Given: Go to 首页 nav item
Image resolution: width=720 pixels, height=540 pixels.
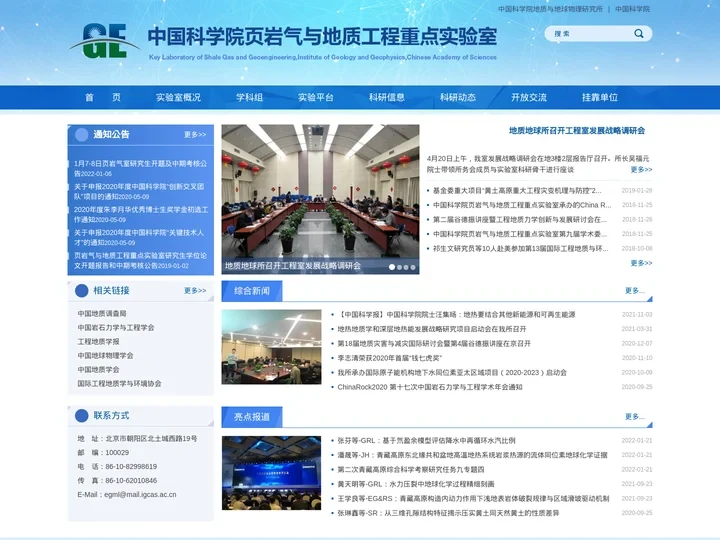Looking at the screenshot, I should (103, 97).
